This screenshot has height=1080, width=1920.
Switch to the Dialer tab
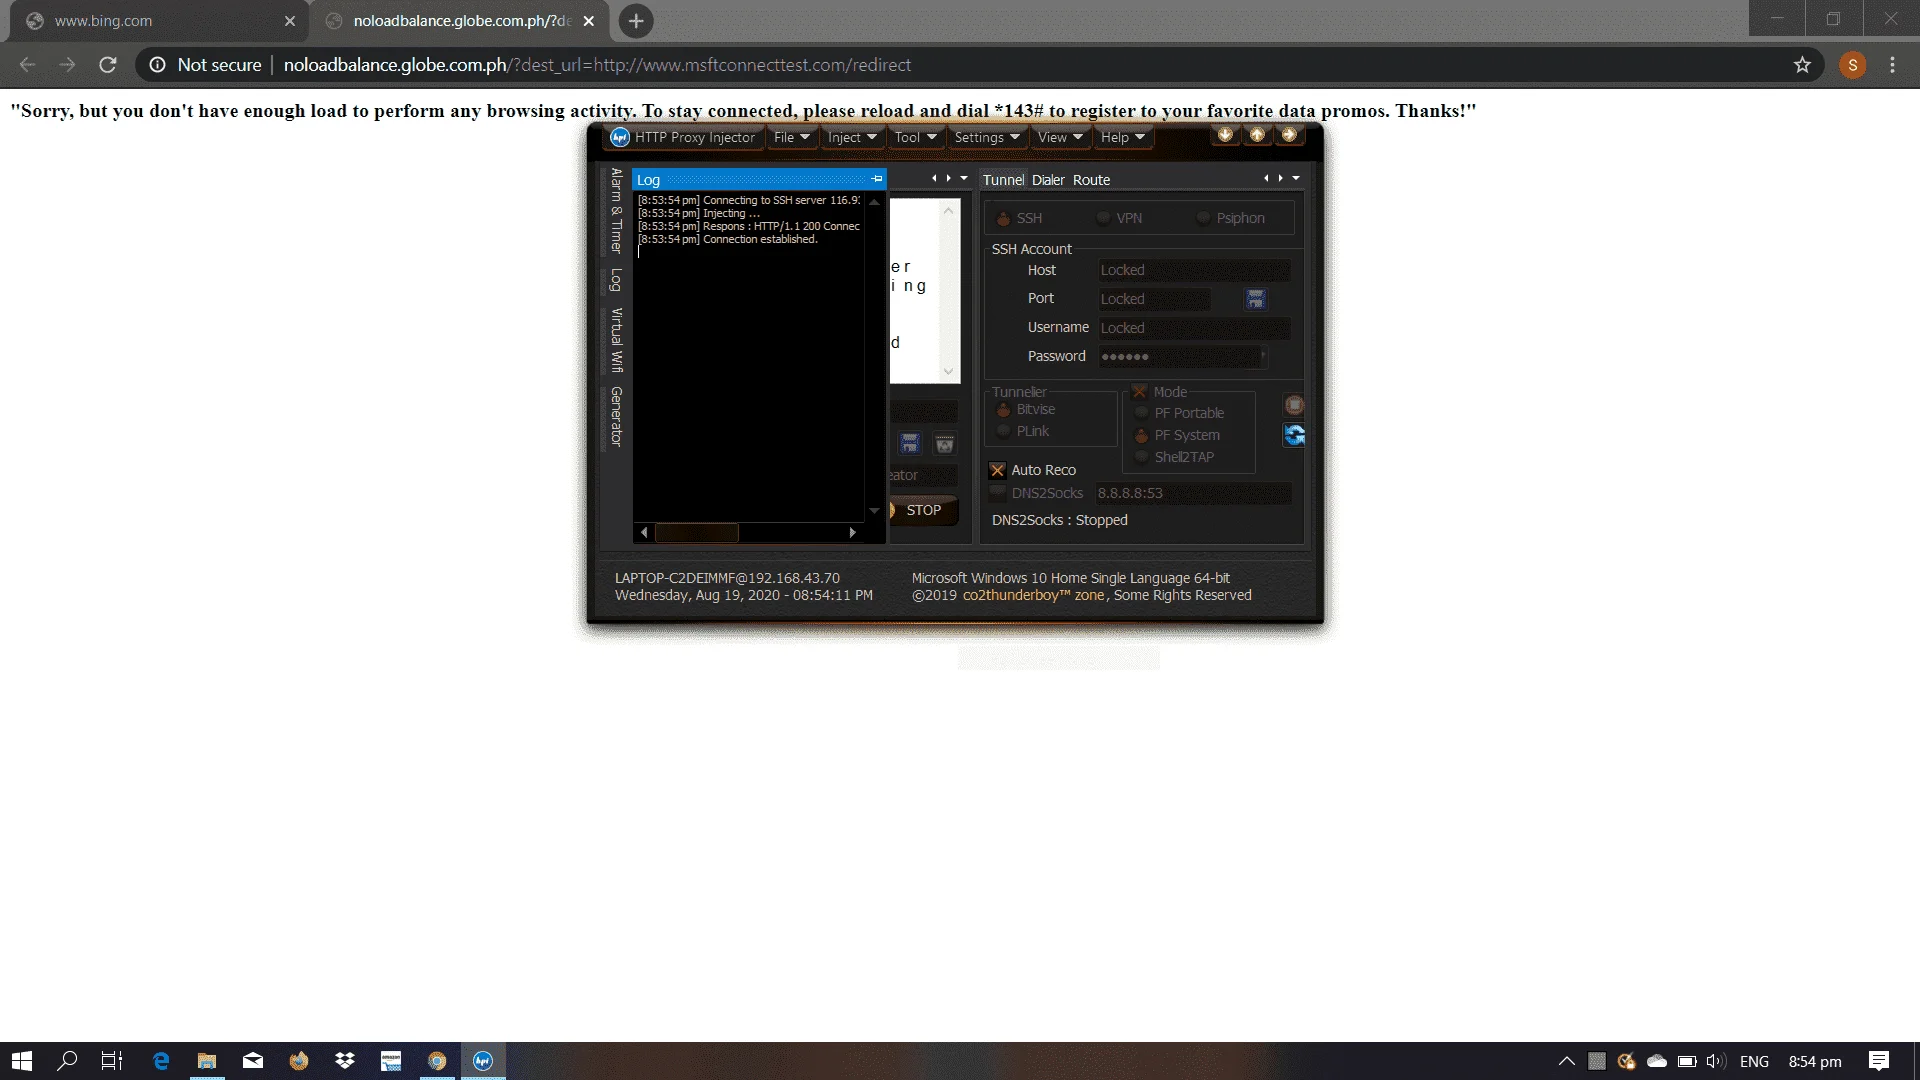click(x=1048, y=180)
